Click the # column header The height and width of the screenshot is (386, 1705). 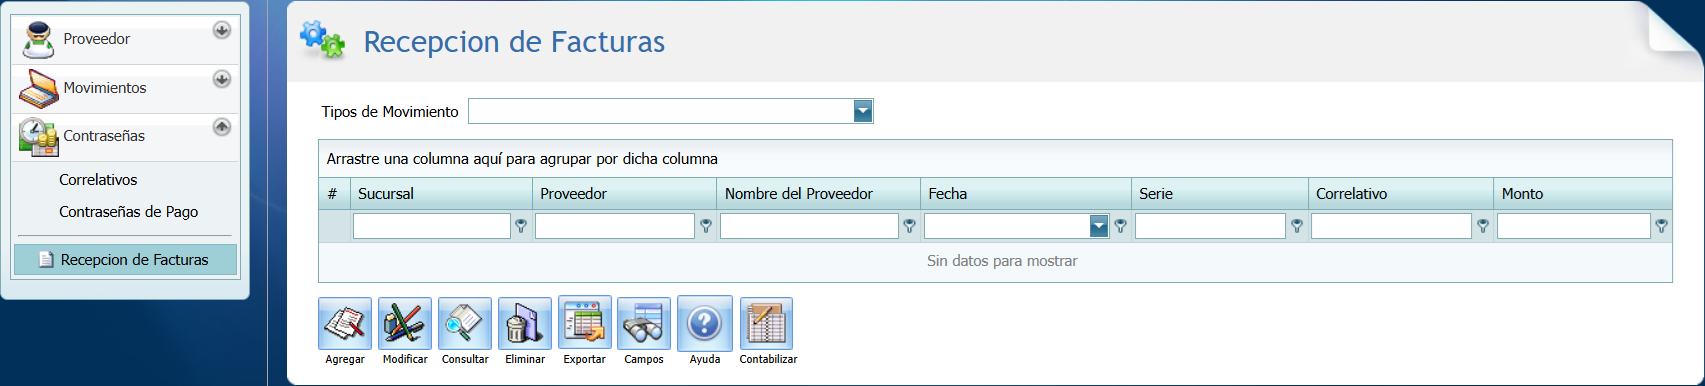click(334, 194)
